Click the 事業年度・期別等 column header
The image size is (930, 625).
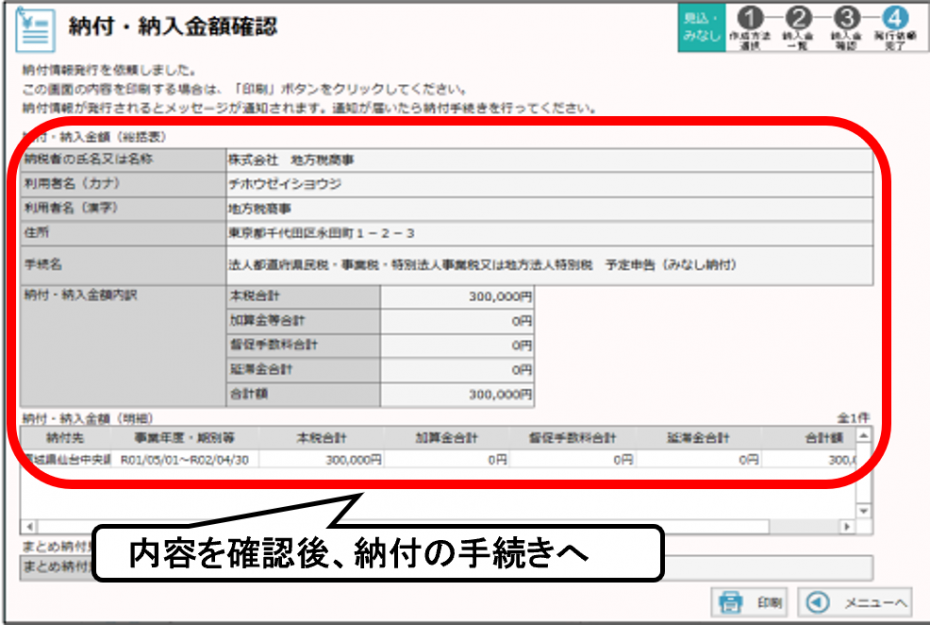coord(176,438)
